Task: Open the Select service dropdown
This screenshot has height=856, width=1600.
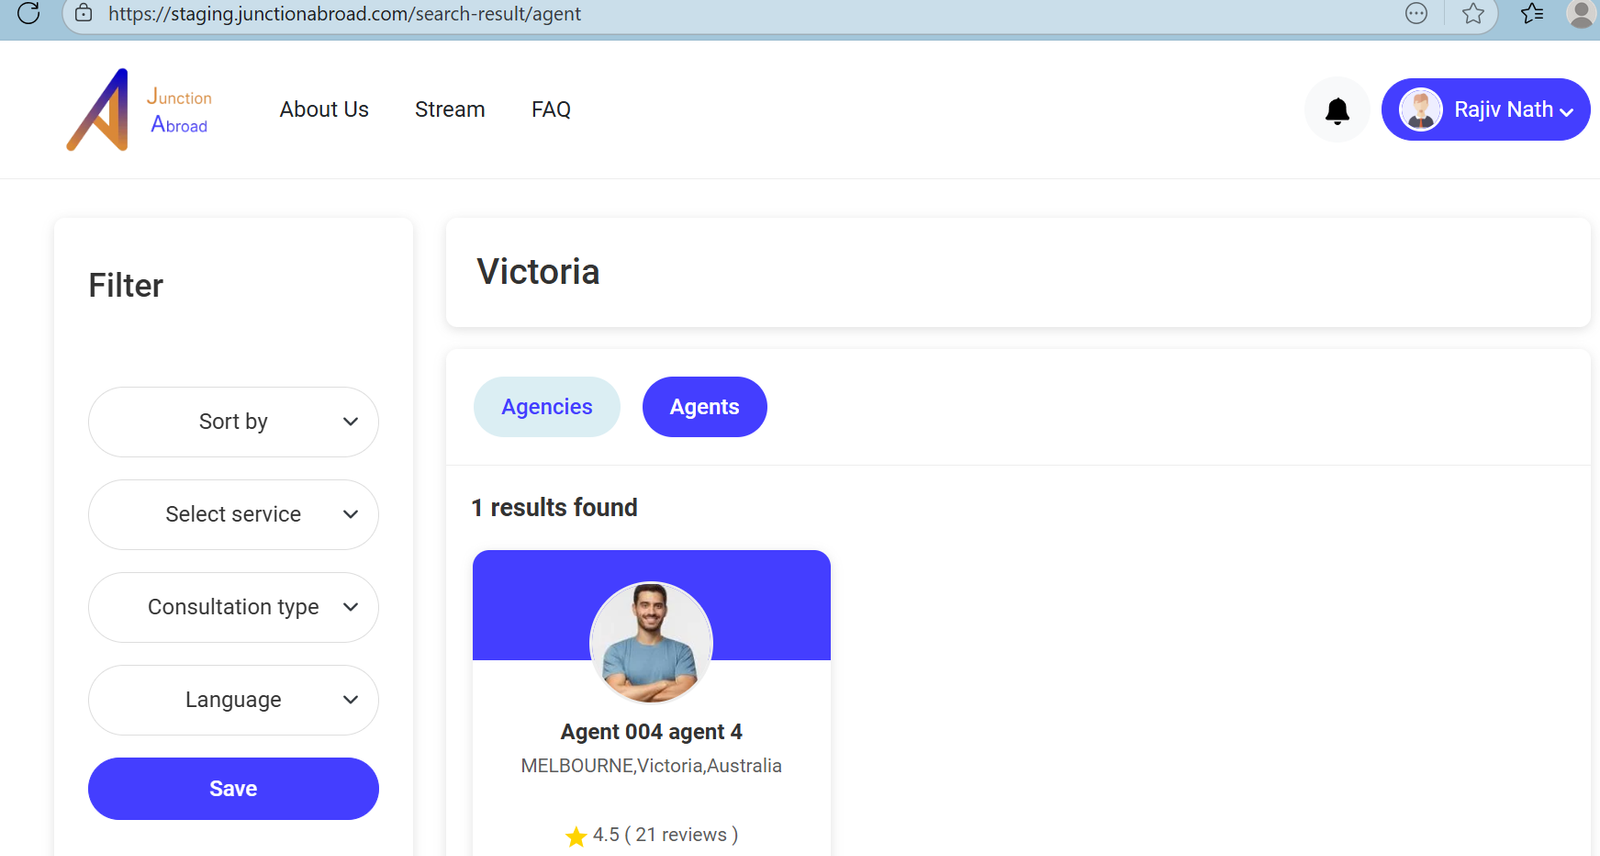Action: pyautogui.click(x=233, y=515)
